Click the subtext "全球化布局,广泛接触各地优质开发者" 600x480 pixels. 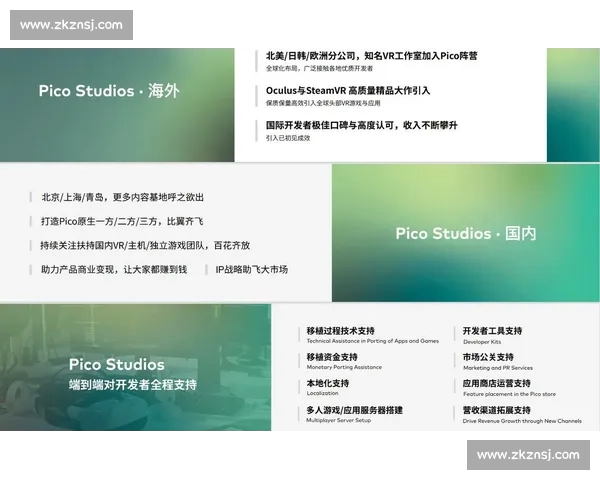point(319,69)
